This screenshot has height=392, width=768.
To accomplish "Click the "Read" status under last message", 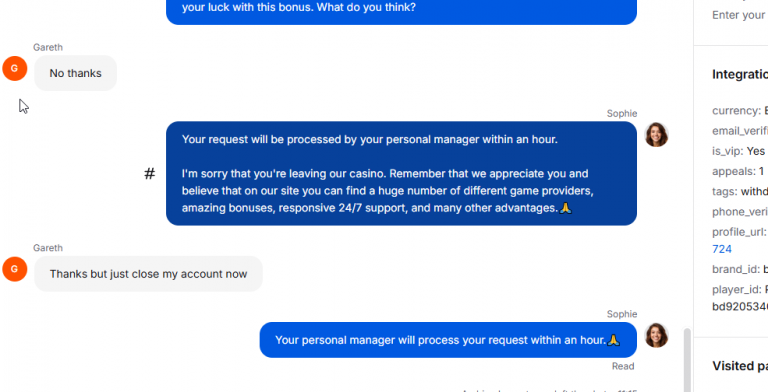I will click(623, 366).
